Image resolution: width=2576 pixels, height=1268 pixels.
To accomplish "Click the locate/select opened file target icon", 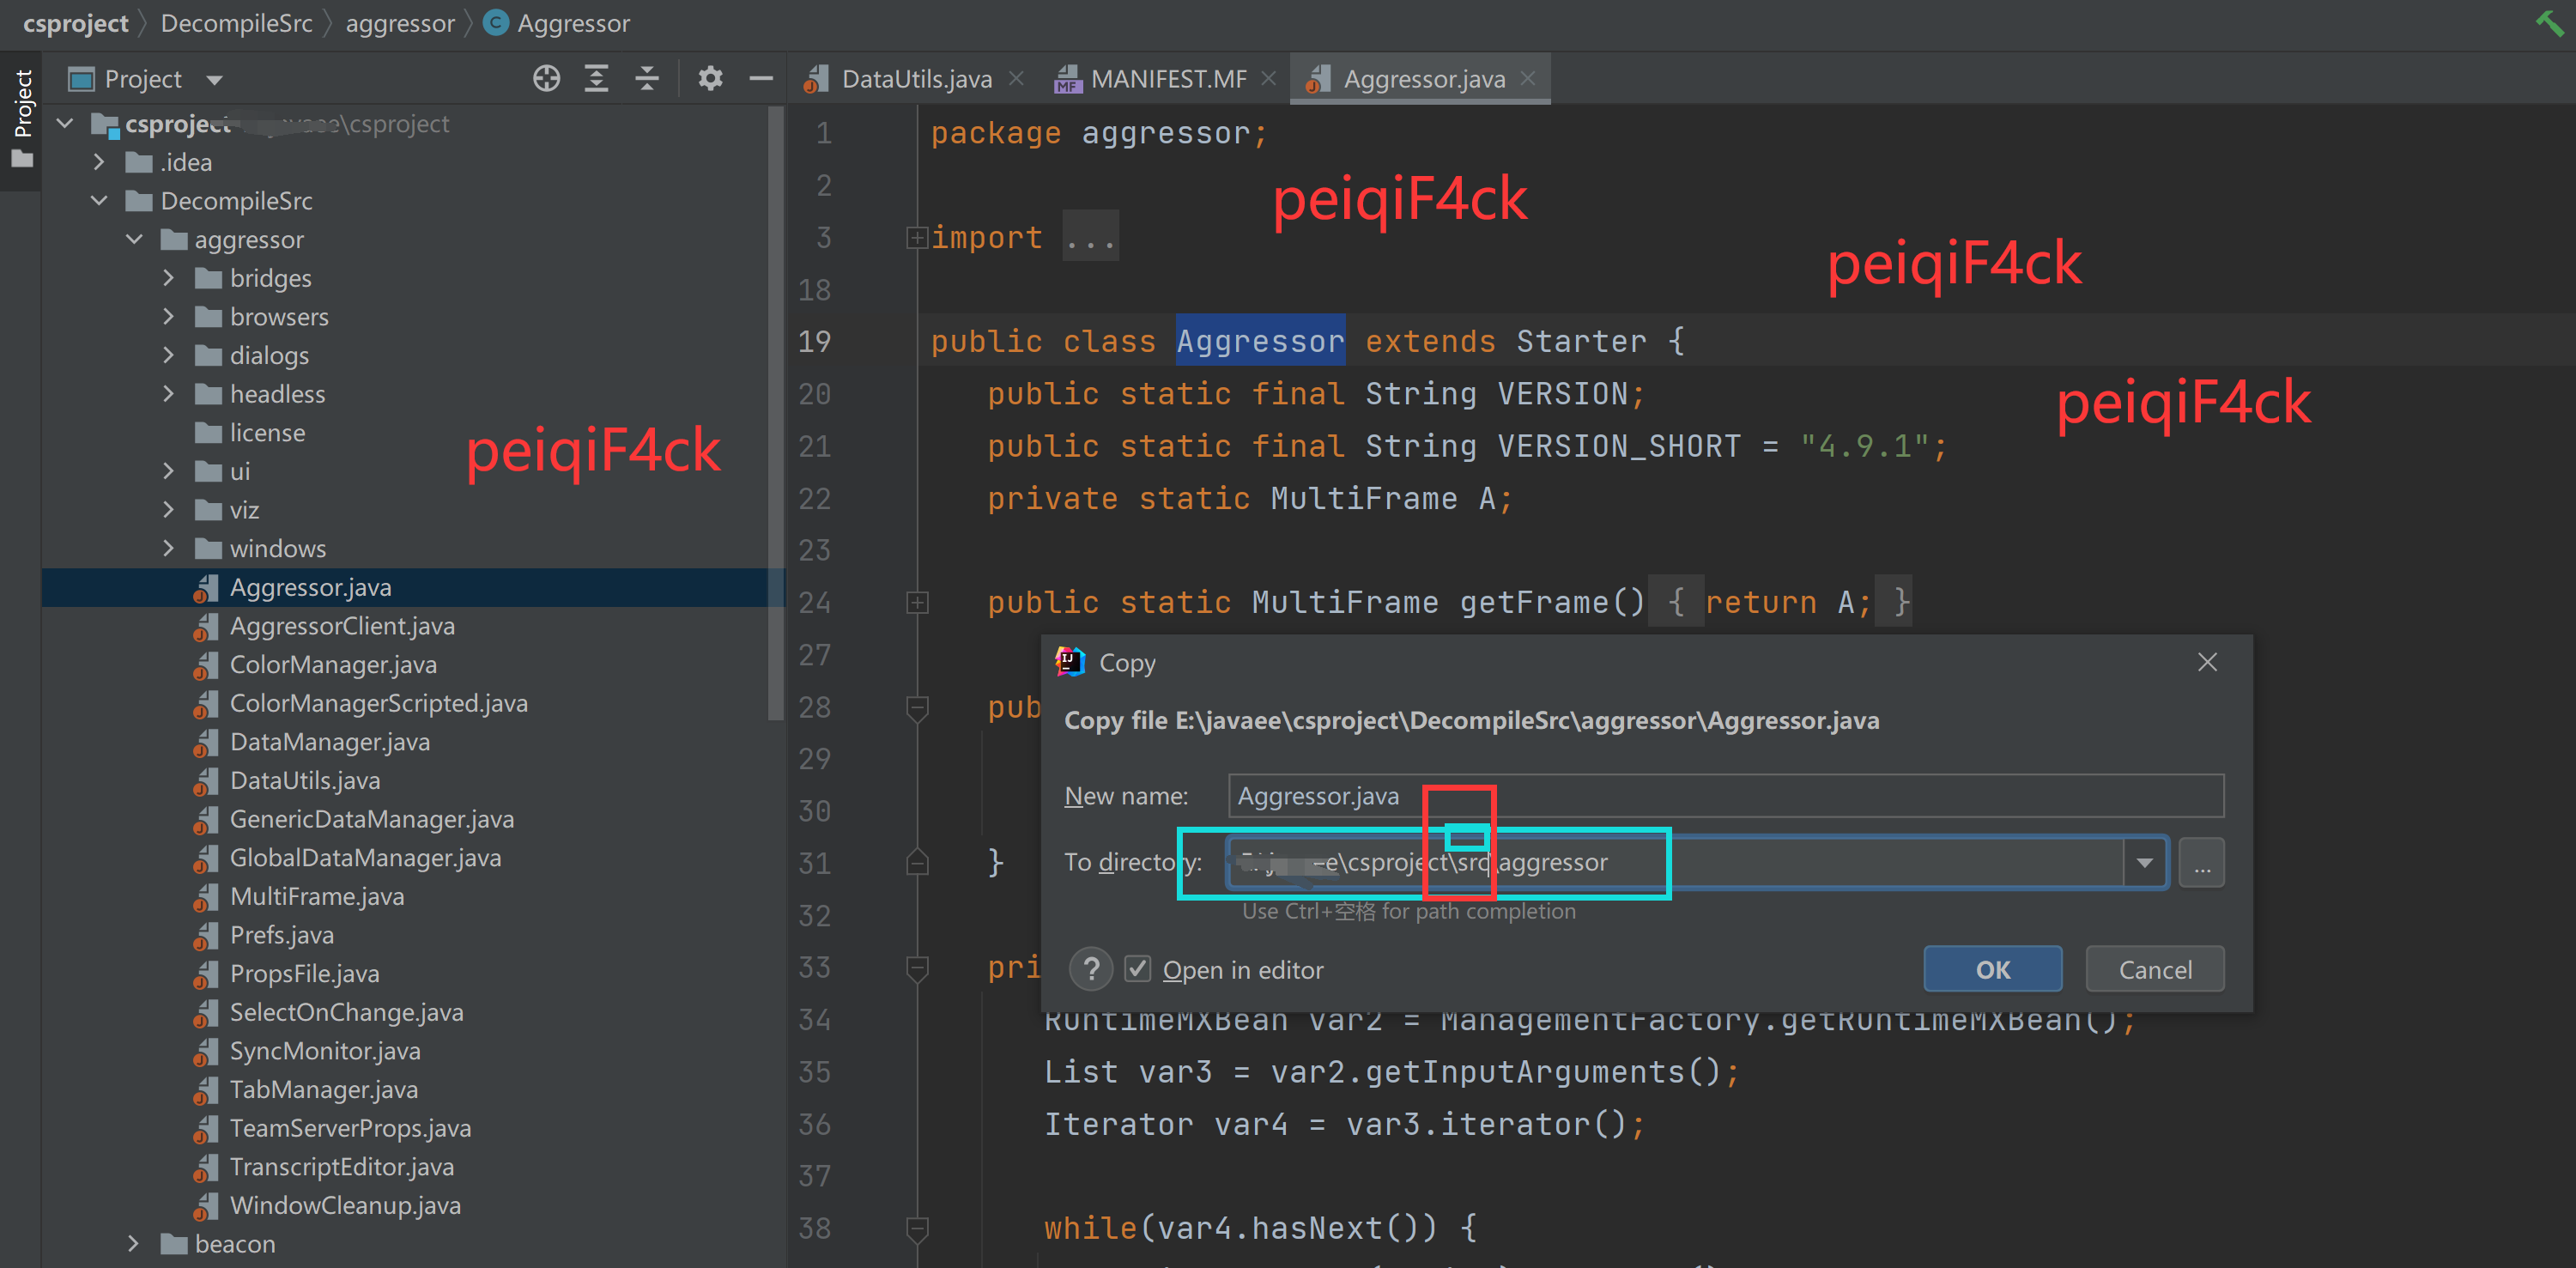I will 546,78.
